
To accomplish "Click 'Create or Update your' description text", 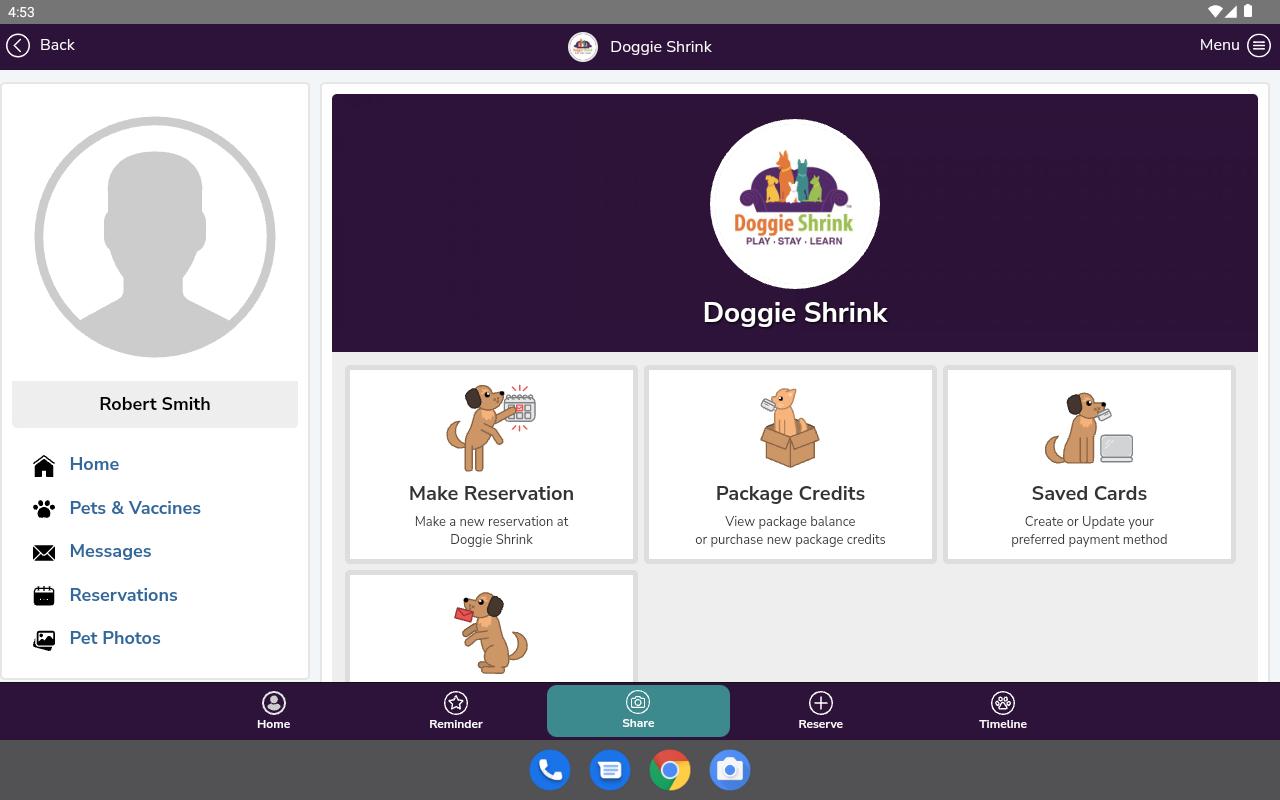I will 1089,521.
